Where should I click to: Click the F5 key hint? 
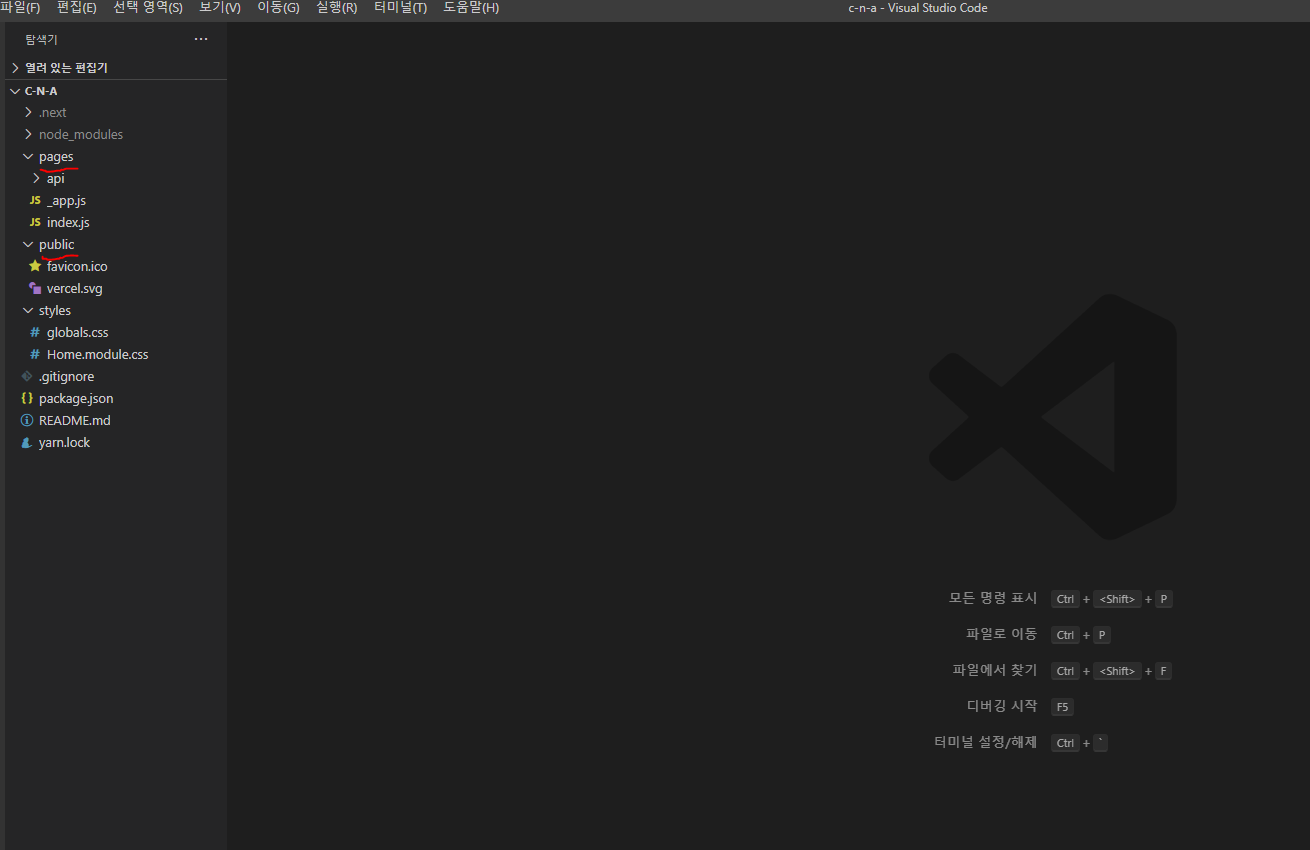[x=1062, y=707]
